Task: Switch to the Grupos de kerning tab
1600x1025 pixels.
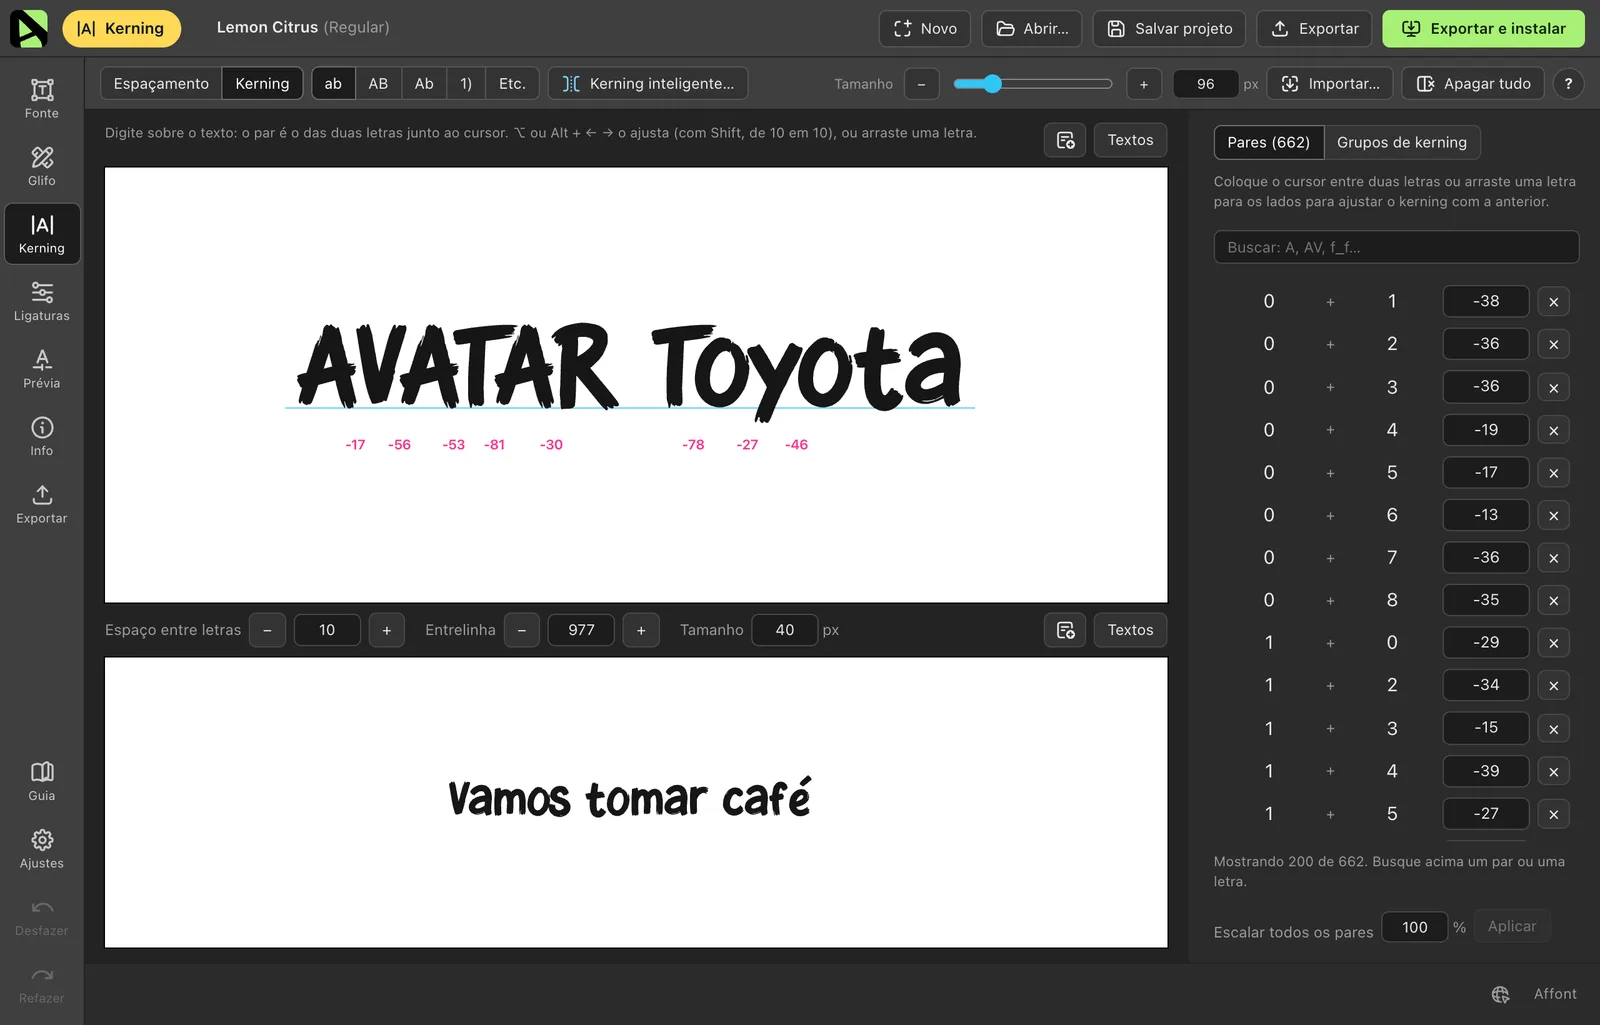Action: [1402, 142]
